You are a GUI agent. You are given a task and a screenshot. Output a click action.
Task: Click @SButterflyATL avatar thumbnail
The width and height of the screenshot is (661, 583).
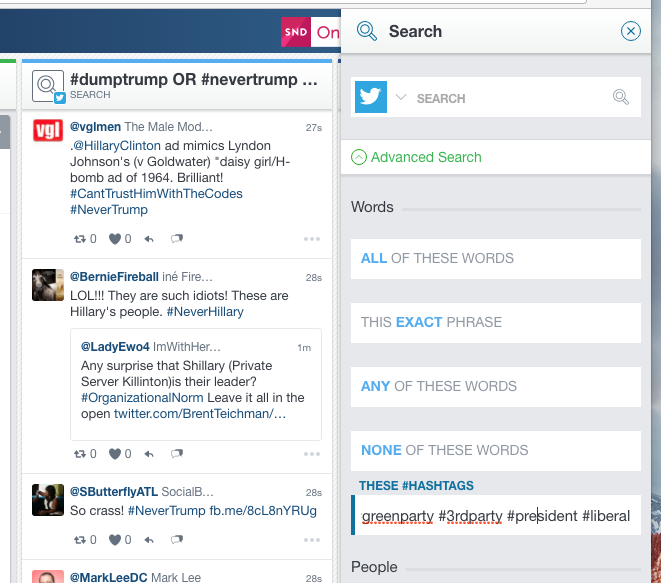coord(48,500)
